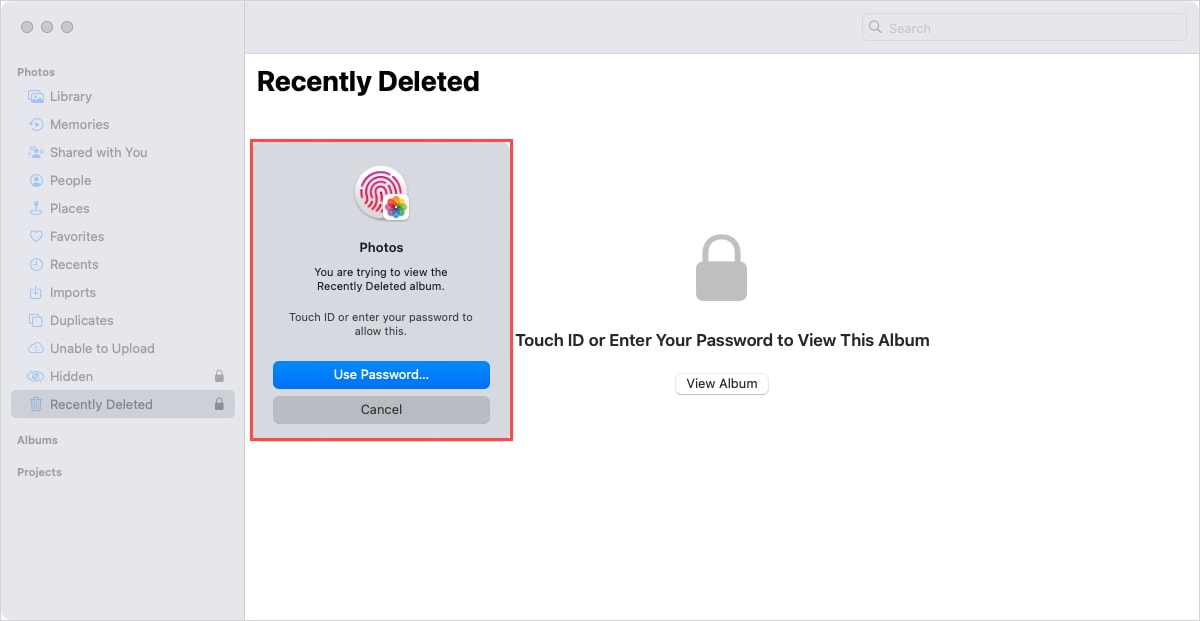Open the Favorites heart icon
Screen dimensions: 1200x621
34,236
